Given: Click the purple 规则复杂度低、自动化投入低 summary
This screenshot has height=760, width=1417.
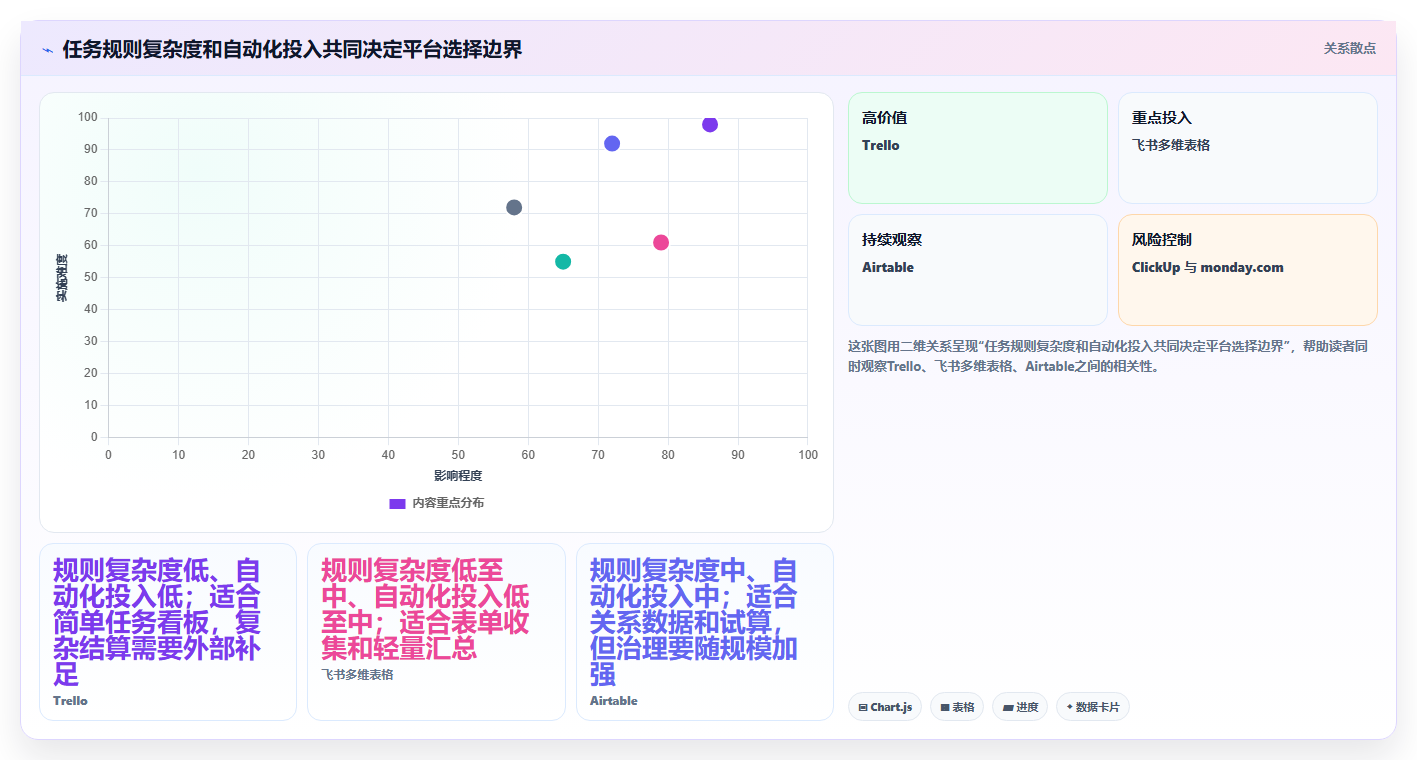Looking at the screenshot, I should pos(157,622).
